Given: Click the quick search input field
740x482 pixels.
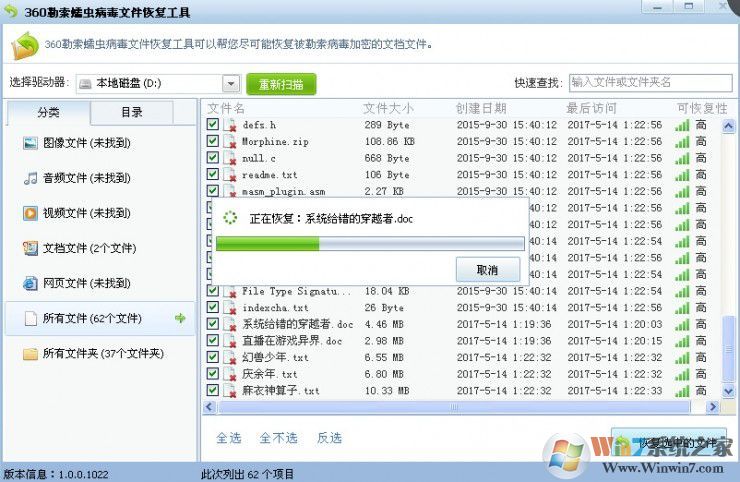Looking at the screenshot, I should 650,83.
